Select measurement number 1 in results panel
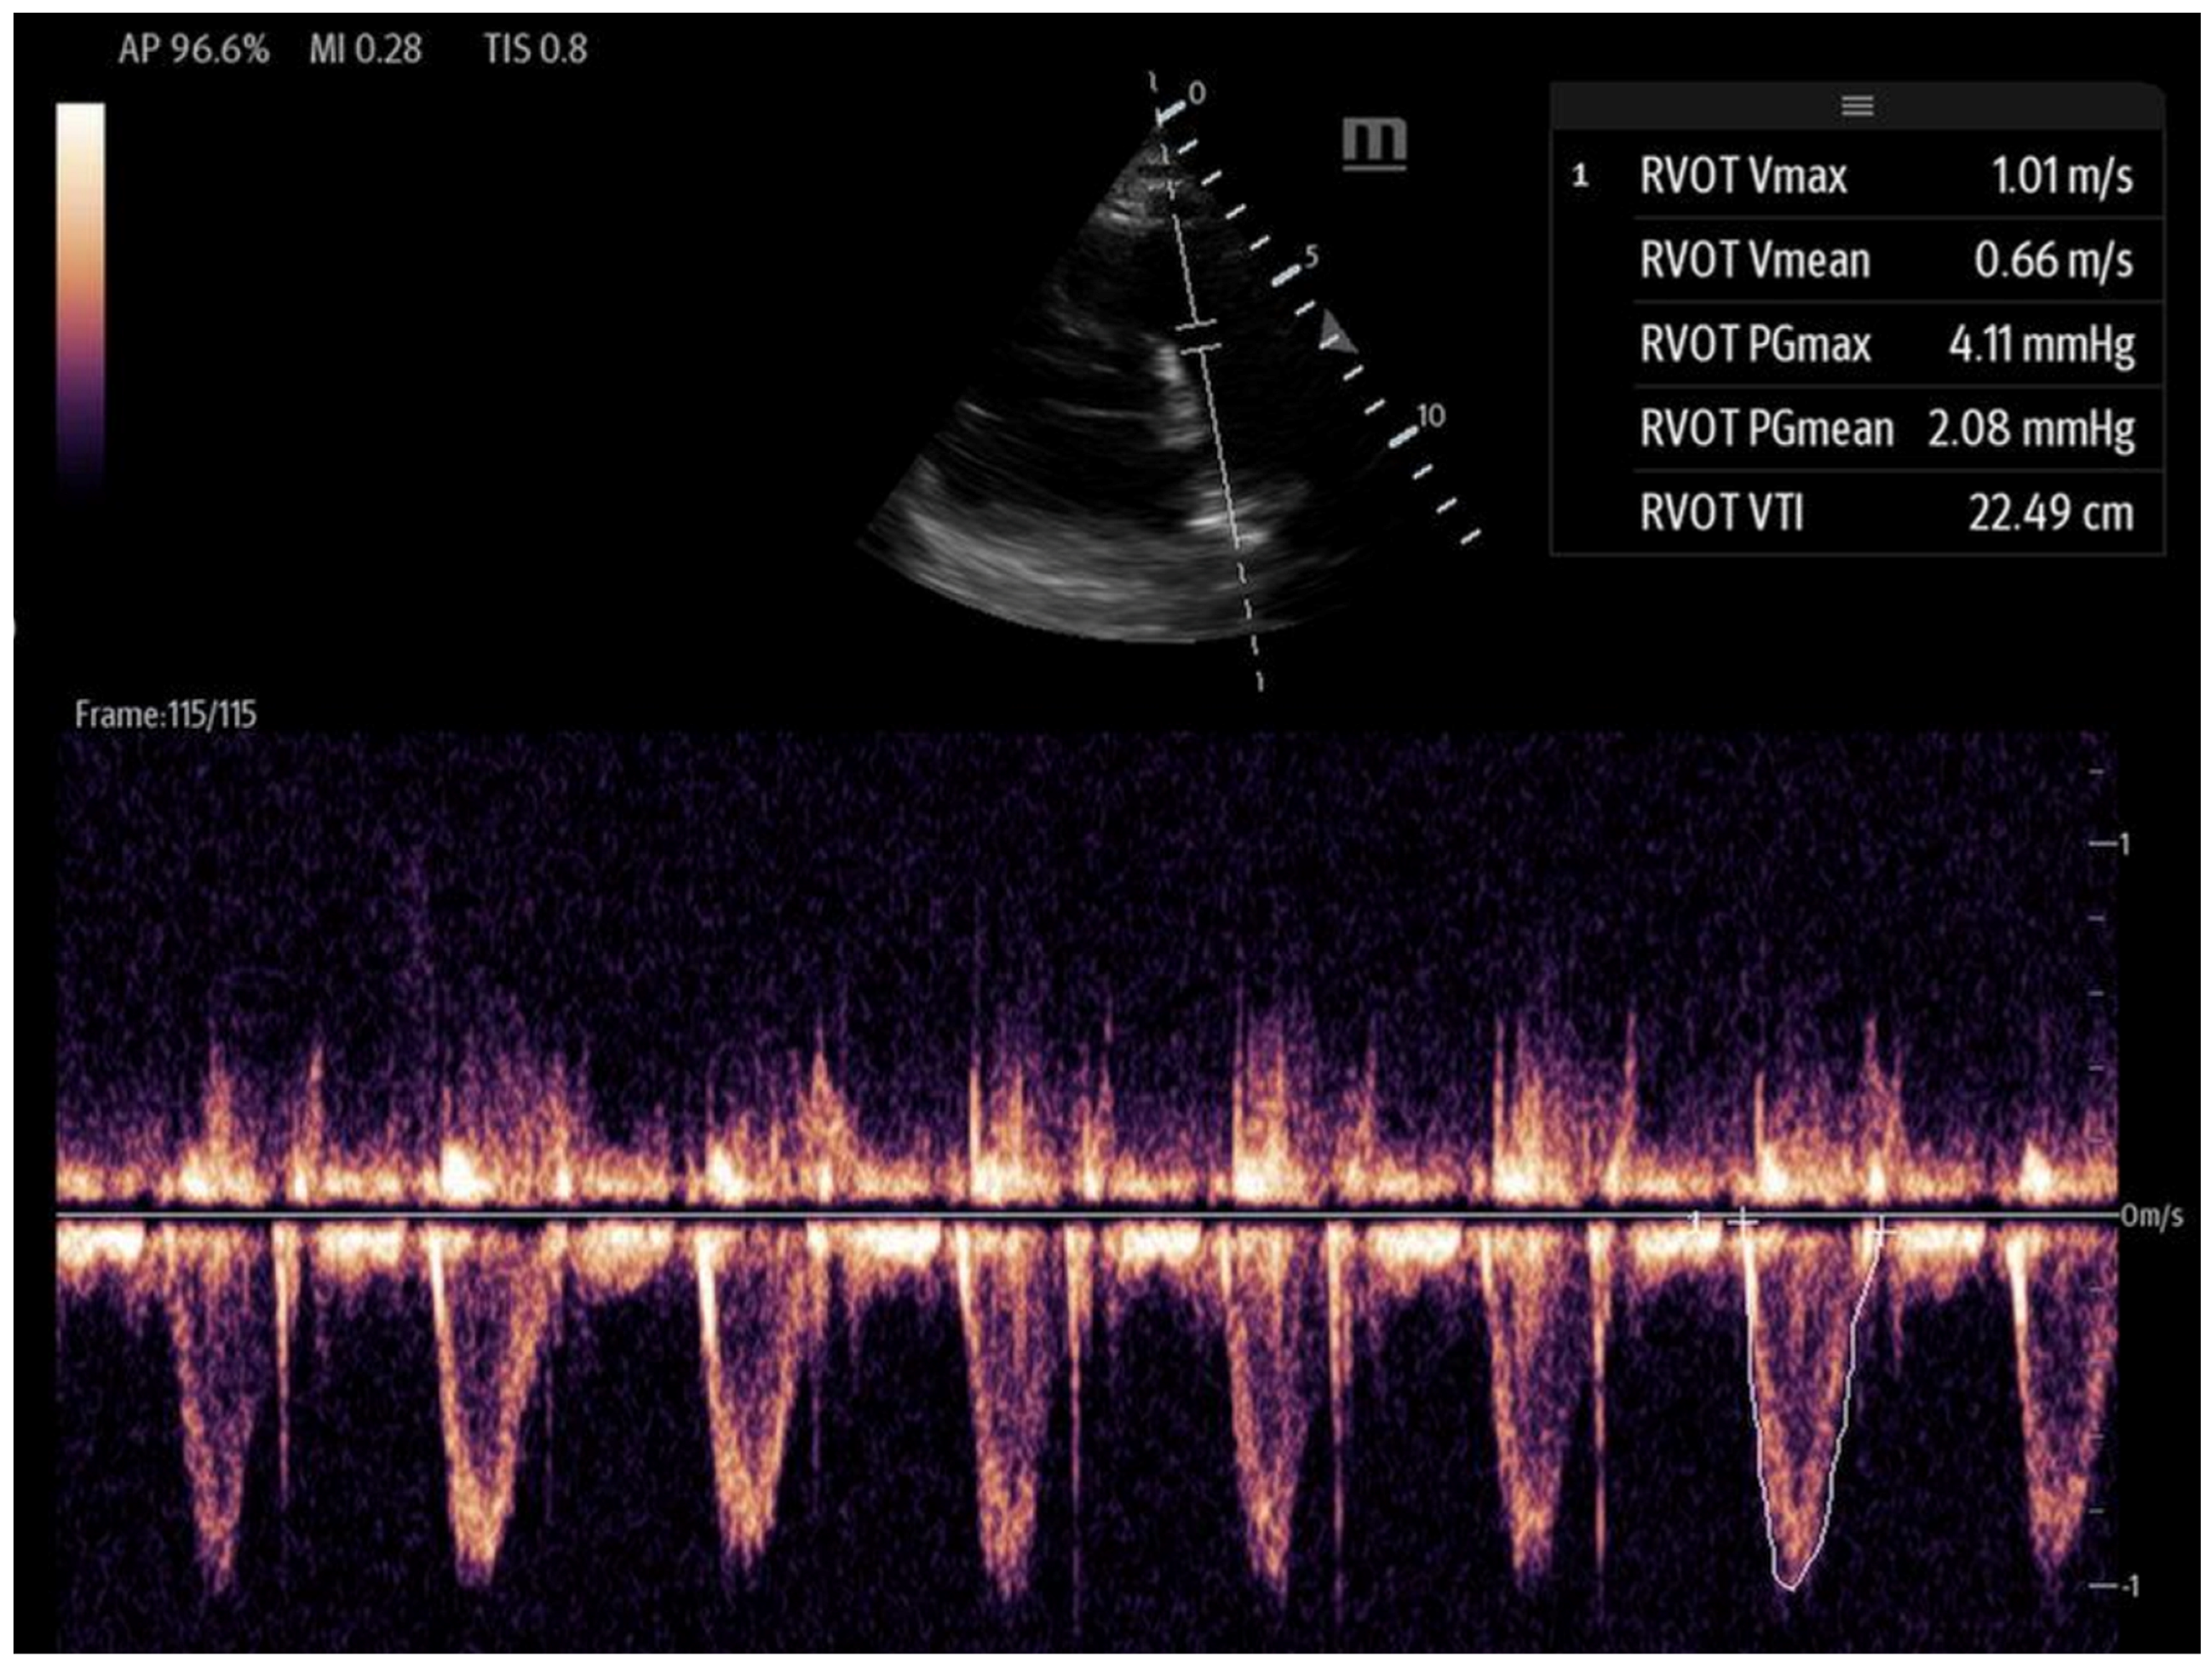 tap(1580, 177)
